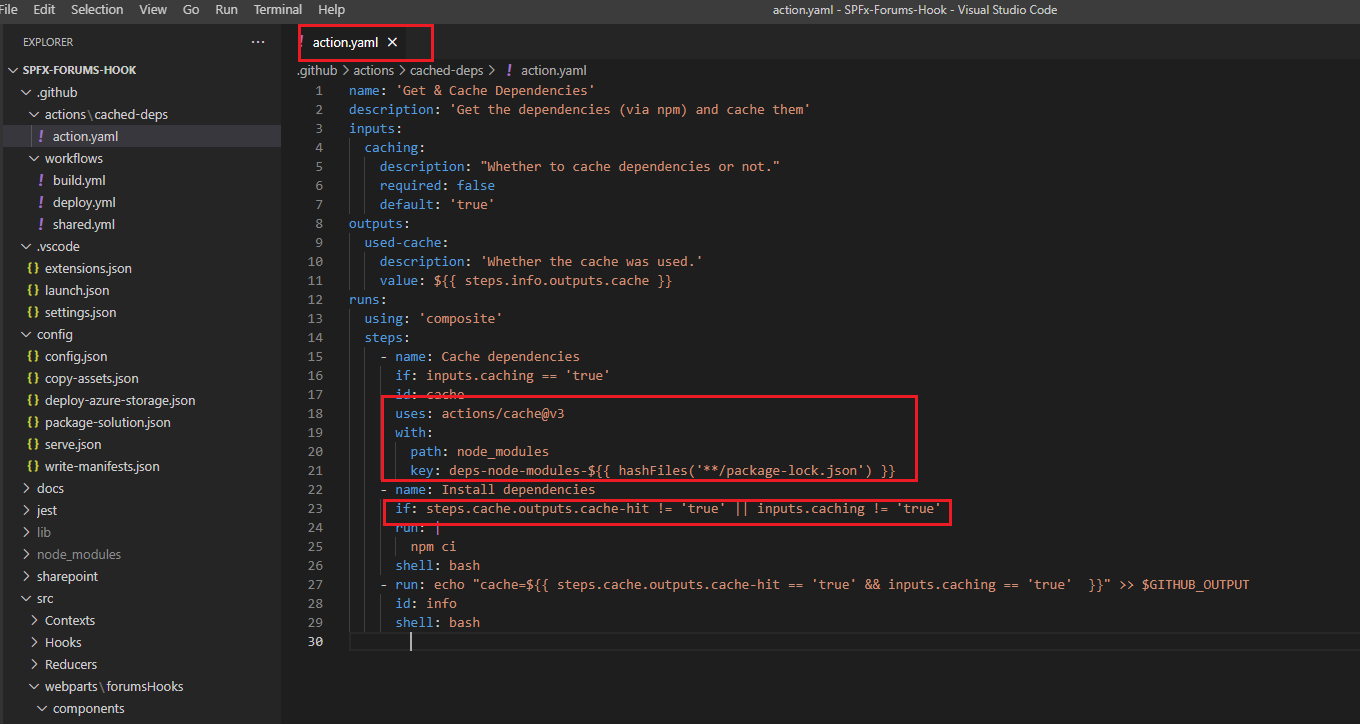Open build.yml in the workflows folder

(x=79, y=180)
